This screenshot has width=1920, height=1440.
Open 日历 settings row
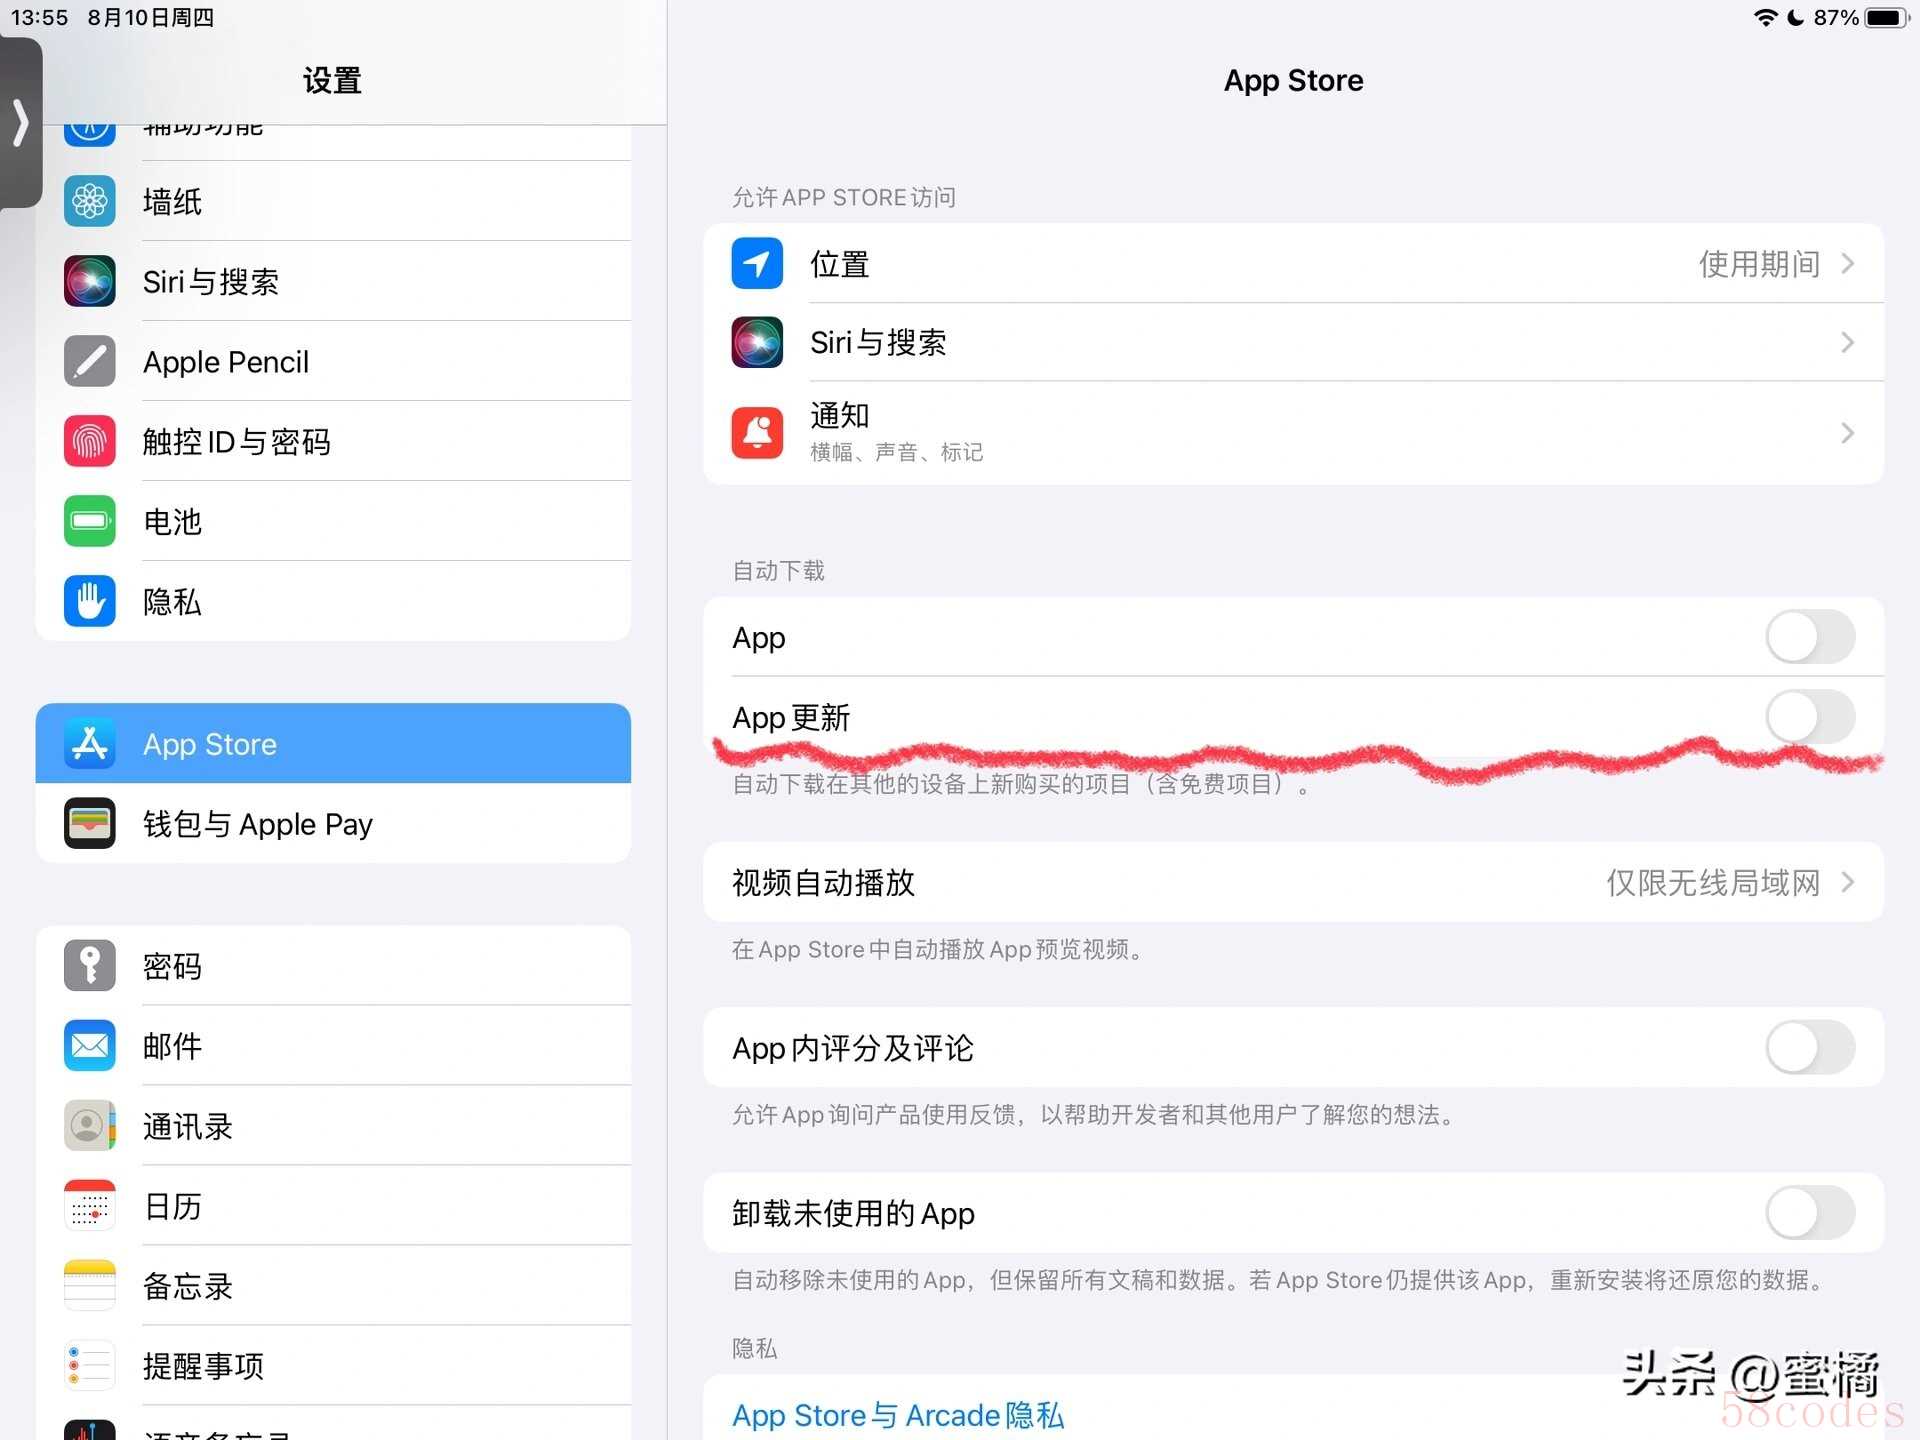pyautogui.click(x=333, y=1206)
